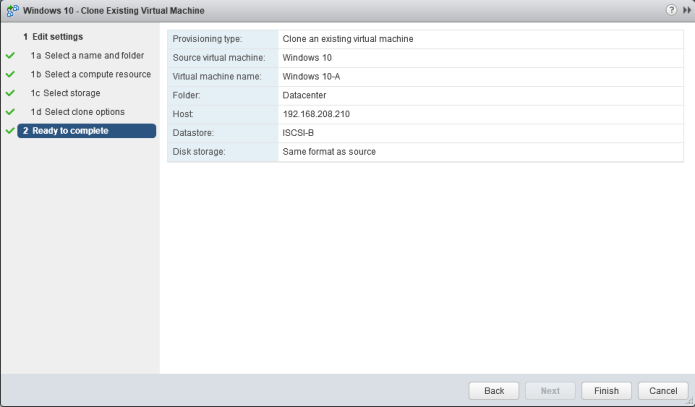The height and width of the screenshot is (407, 695).
Task: Return to step 1d Select clone options
Action: coord(77,112)
